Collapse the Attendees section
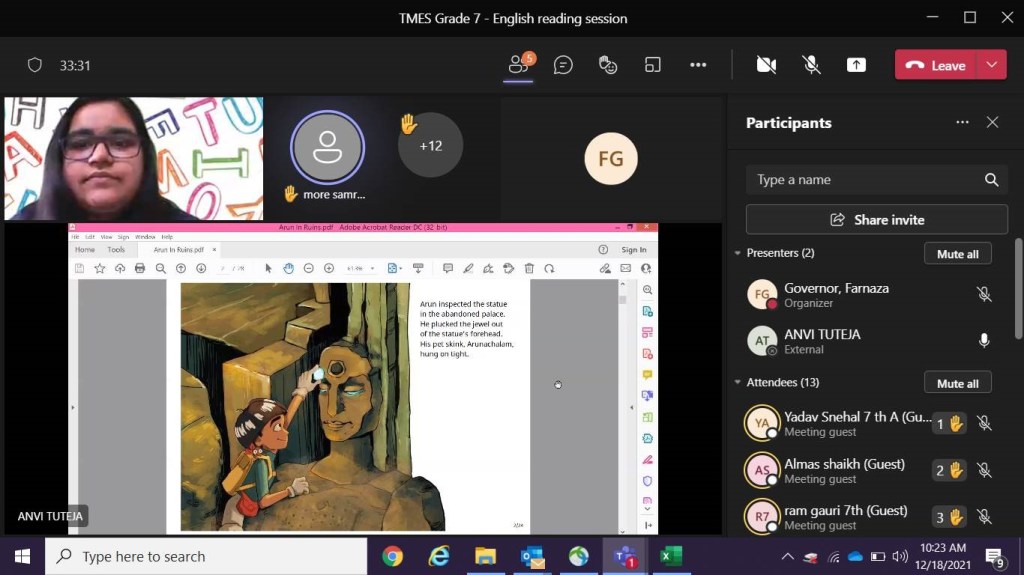The image size is (1024, 575). tap(738, 383)
